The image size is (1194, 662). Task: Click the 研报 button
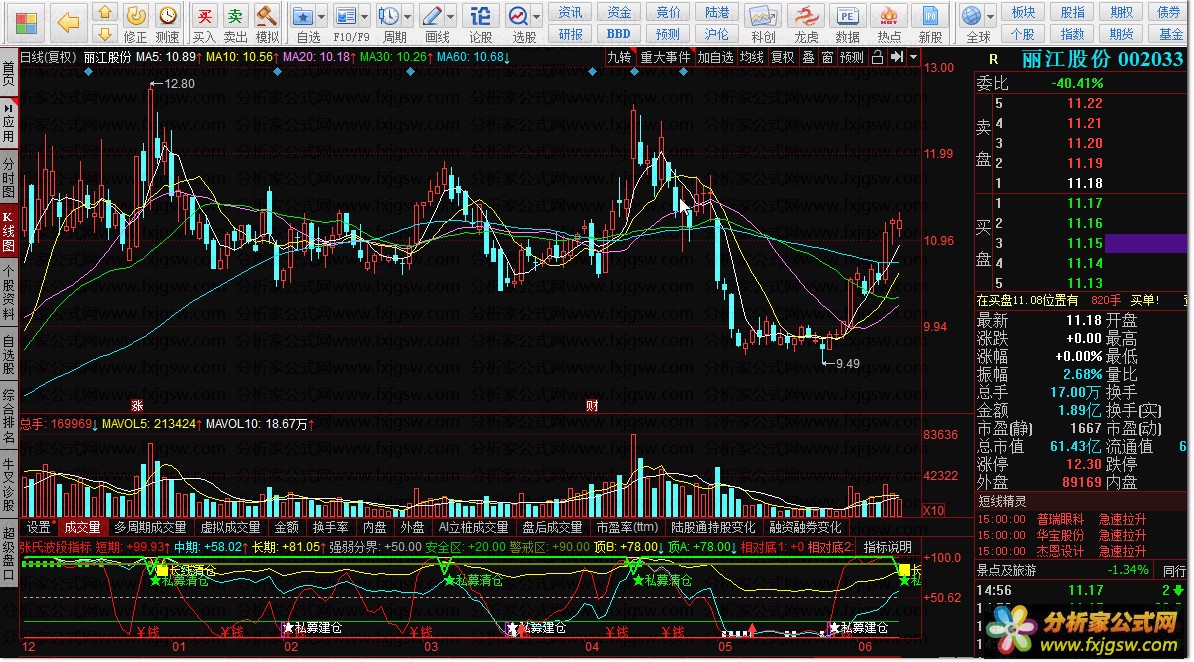pyautogui.click(x=570, y=34)
